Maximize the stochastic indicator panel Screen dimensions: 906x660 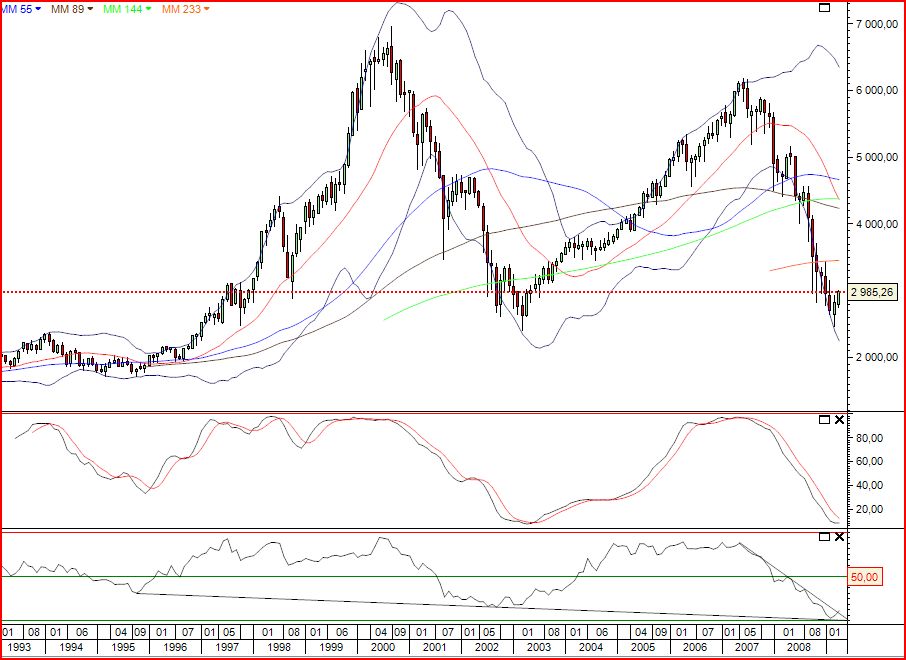point(825,420)
